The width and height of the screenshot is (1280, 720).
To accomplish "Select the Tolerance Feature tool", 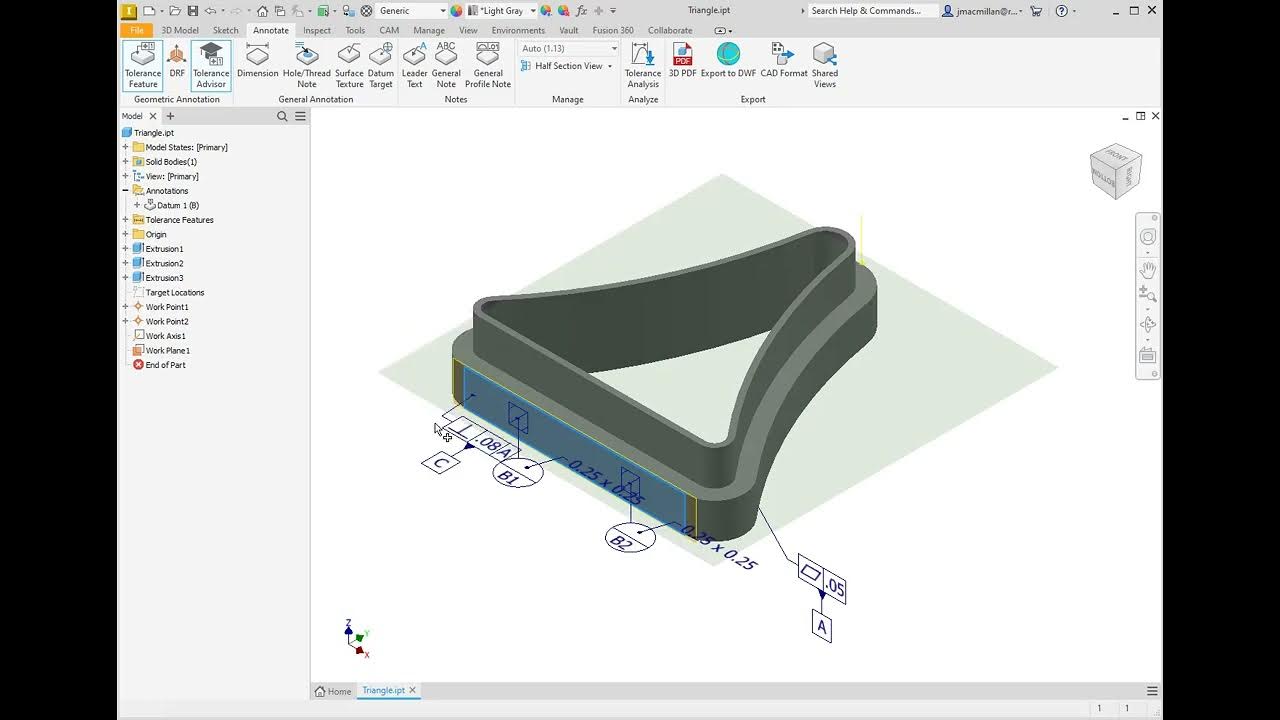I will click(143, 66).
